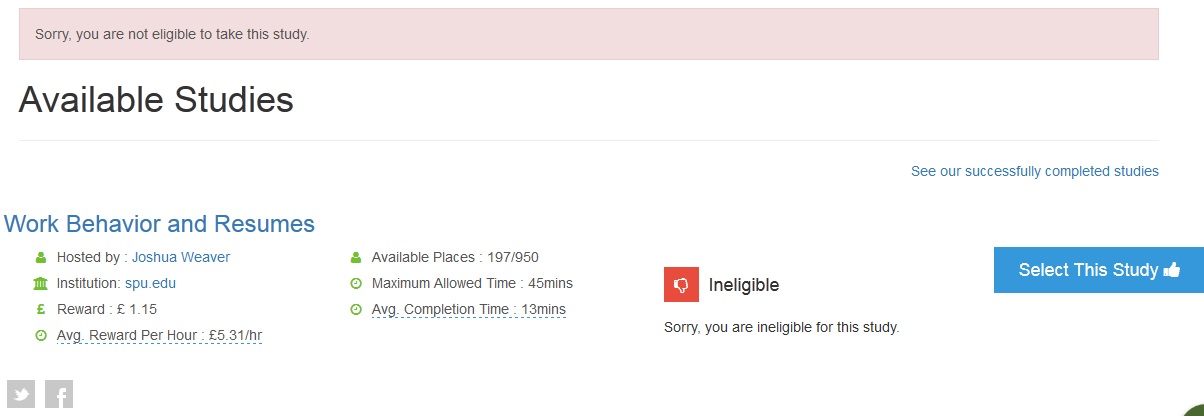Click the Twitter share icon
Image resolution: width=1204 pixels, height=416 pixels.
point(21,395)
